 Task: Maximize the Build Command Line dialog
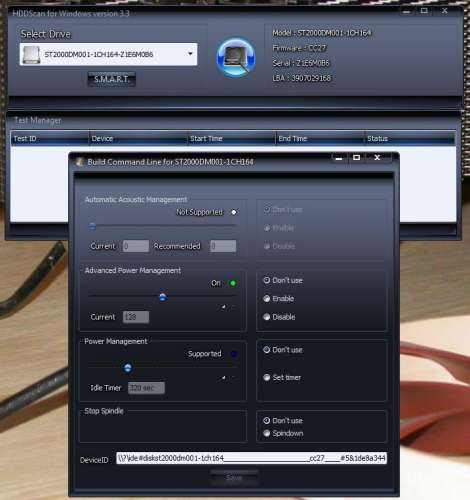point(357,158)
